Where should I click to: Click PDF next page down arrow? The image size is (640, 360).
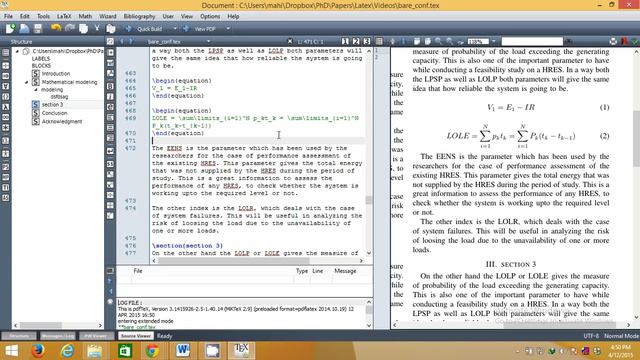click(x=403, y=41)
